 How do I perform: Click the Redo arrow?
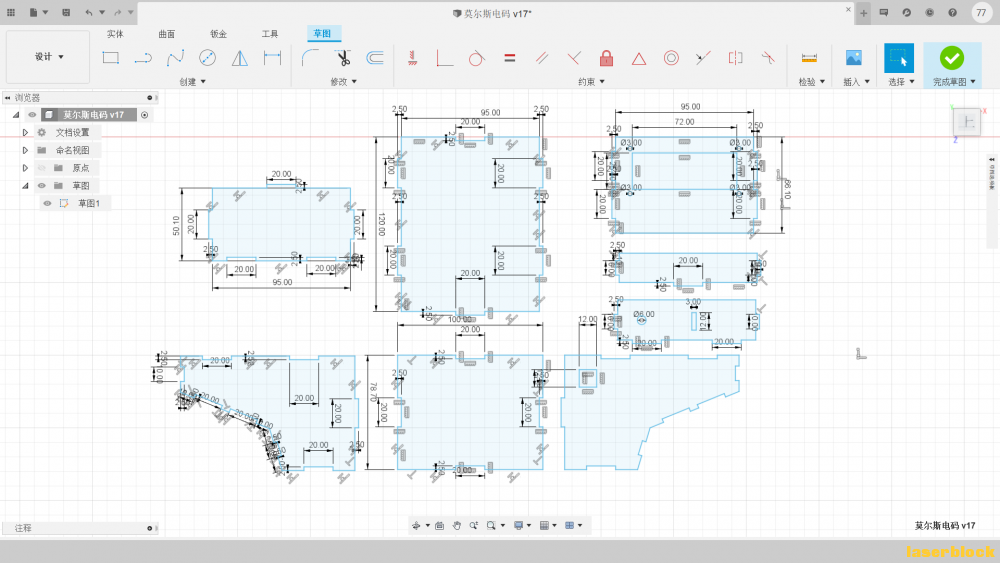117,12
